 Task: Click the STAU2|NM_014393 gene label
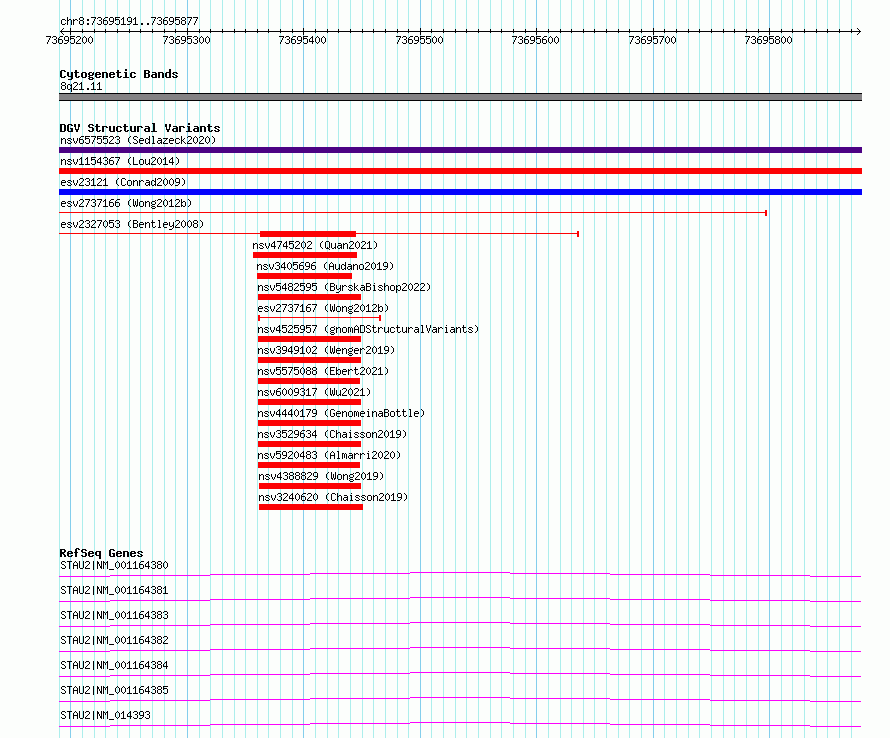click(106, 715)
